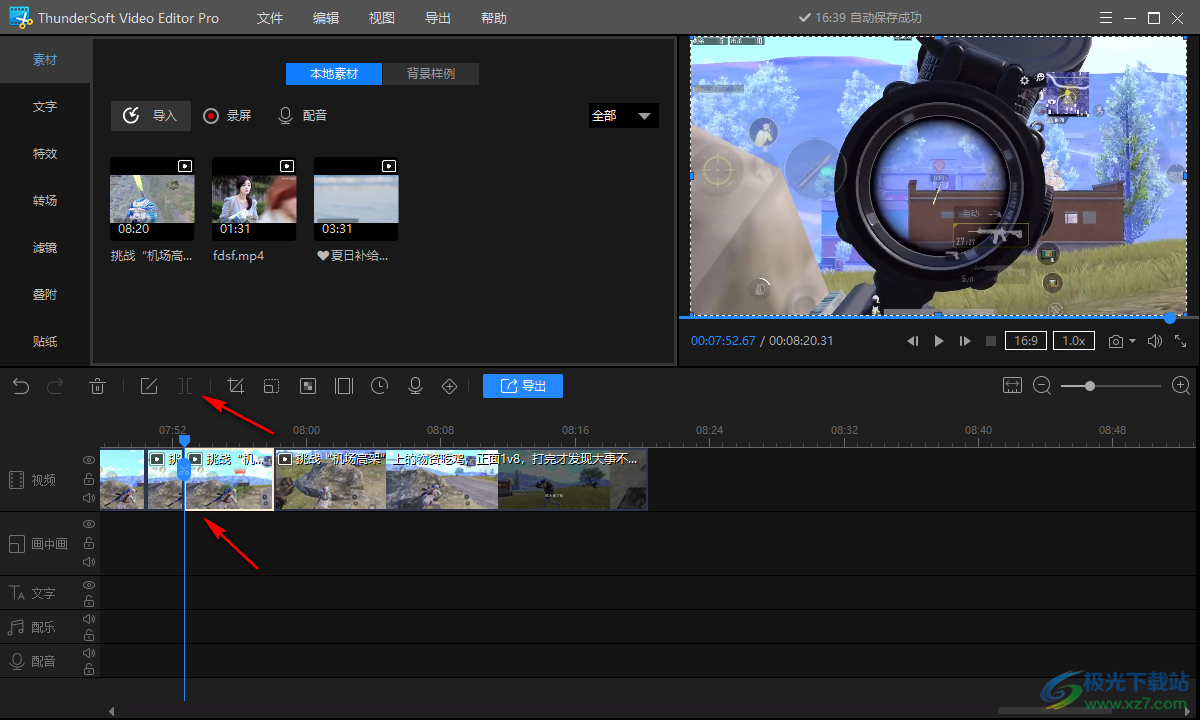Select 转场 in the left sidebar
The height and width of the screenshot is (720, 1200).
click(45, 201)
